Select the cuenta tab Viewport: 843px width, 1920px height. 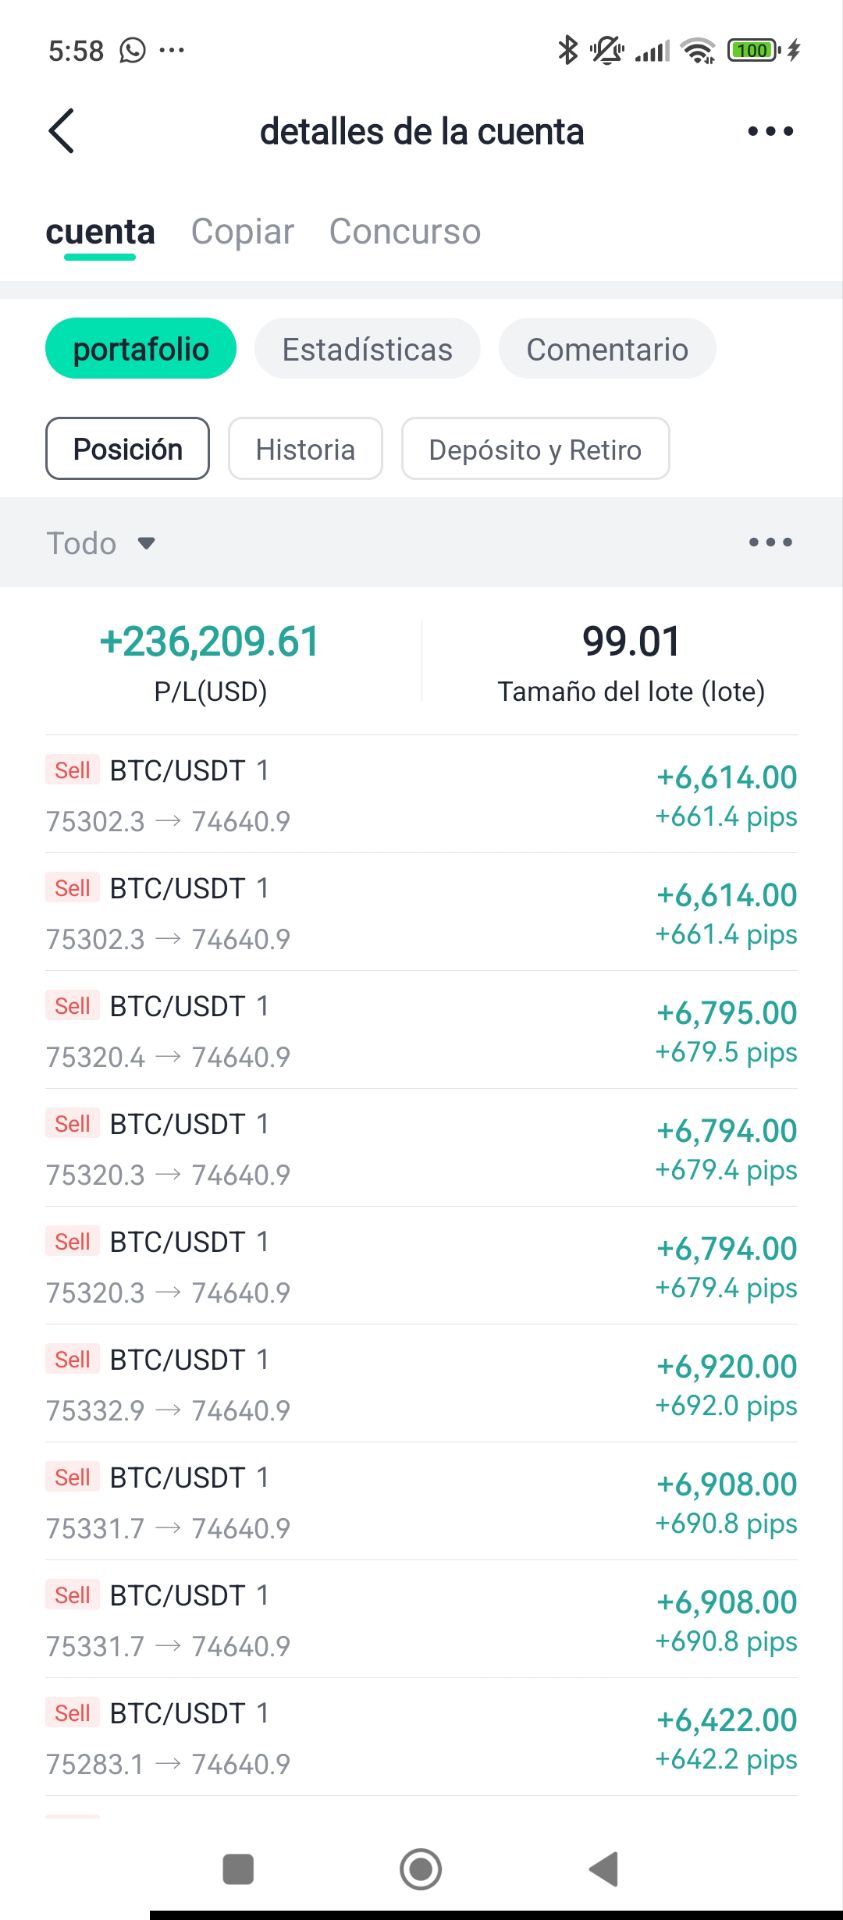tap(100, 231)
